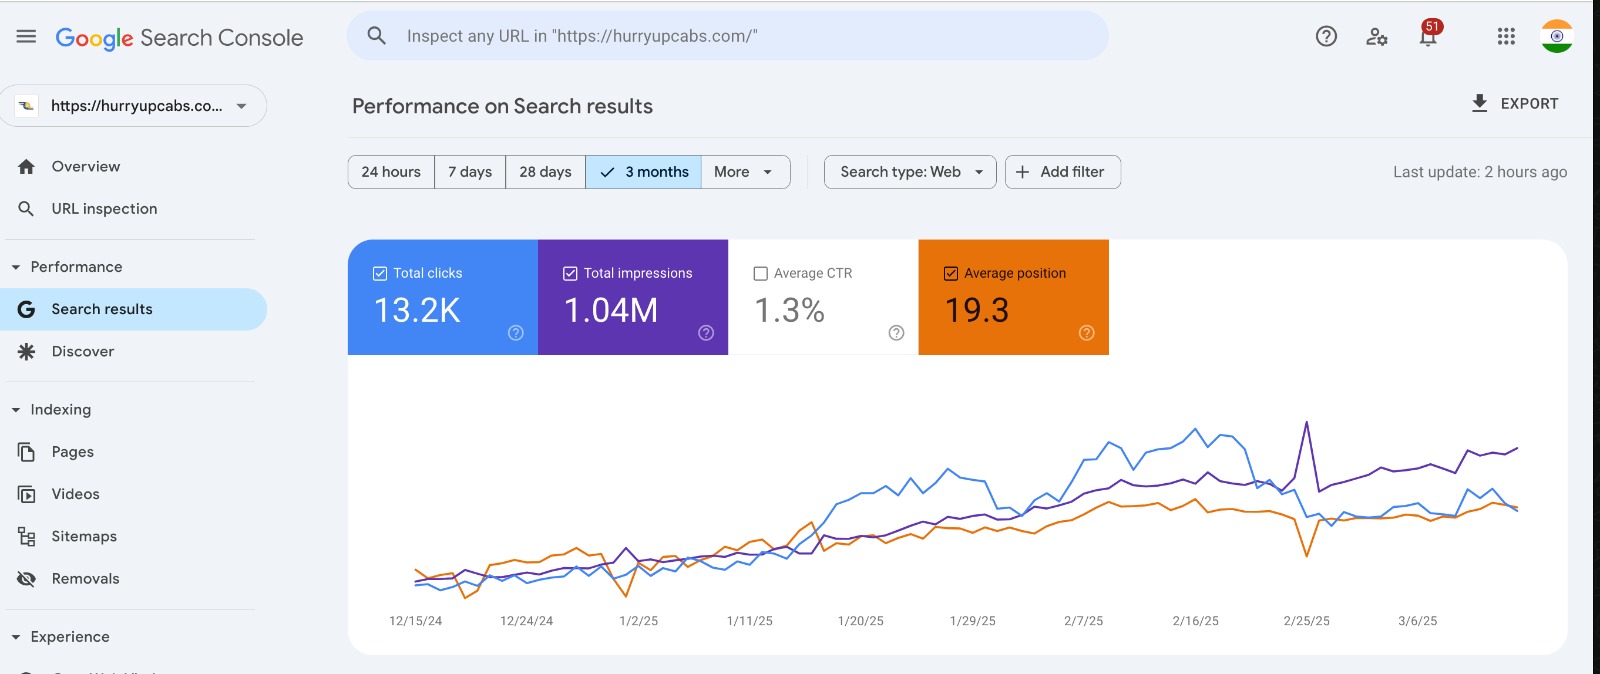This screenshot has width=1600, height=674.
Task: Click the 19.3 average position value
Action: tap(977, 311)
